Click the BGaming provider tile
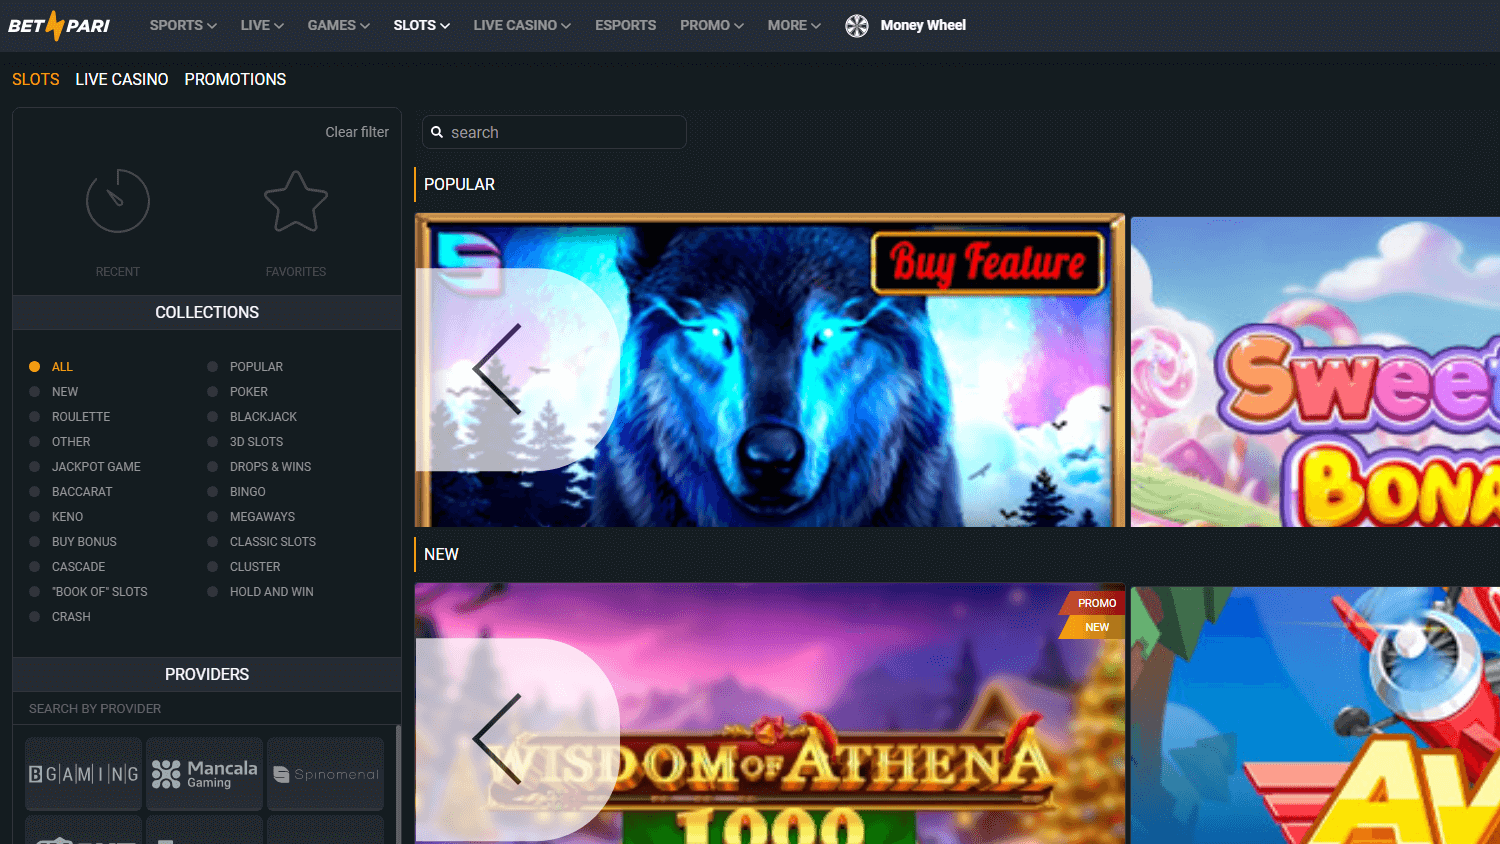 coord(83,773)
